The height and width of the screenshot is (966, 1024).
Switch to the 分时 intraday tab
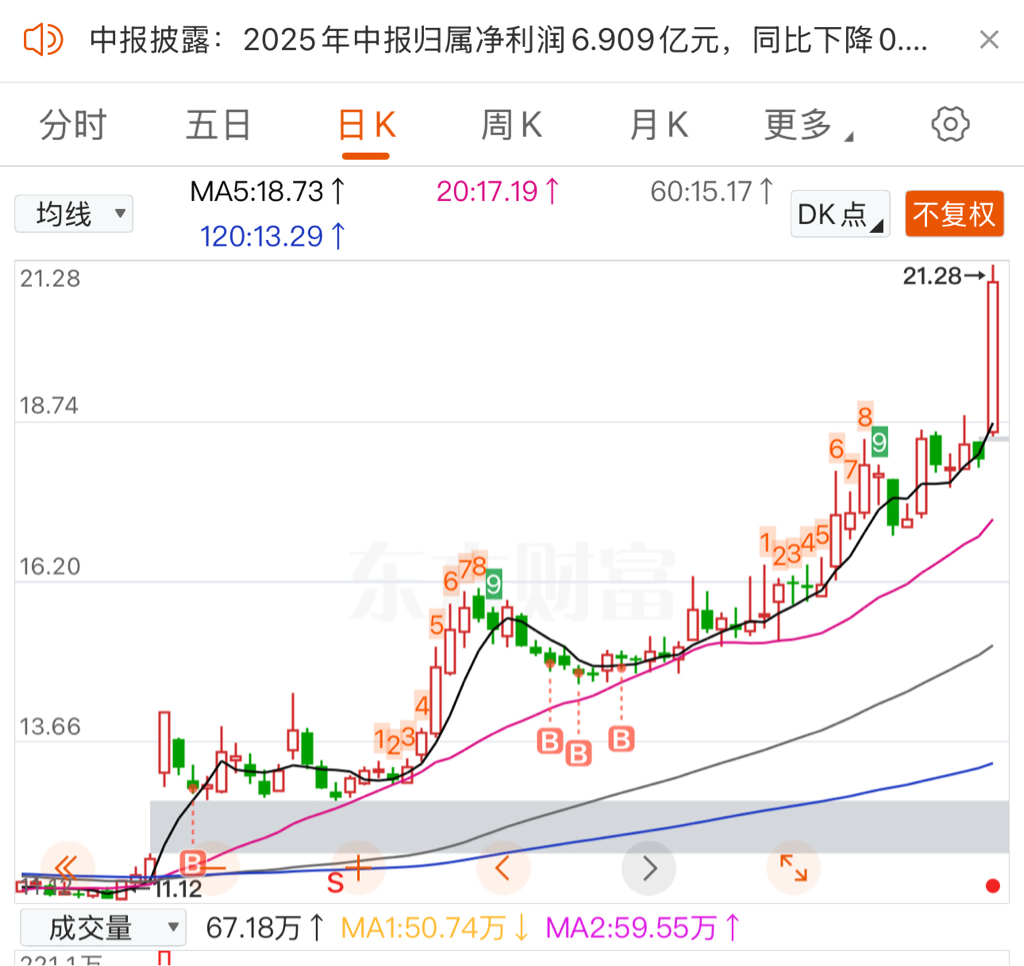(72, 125)
